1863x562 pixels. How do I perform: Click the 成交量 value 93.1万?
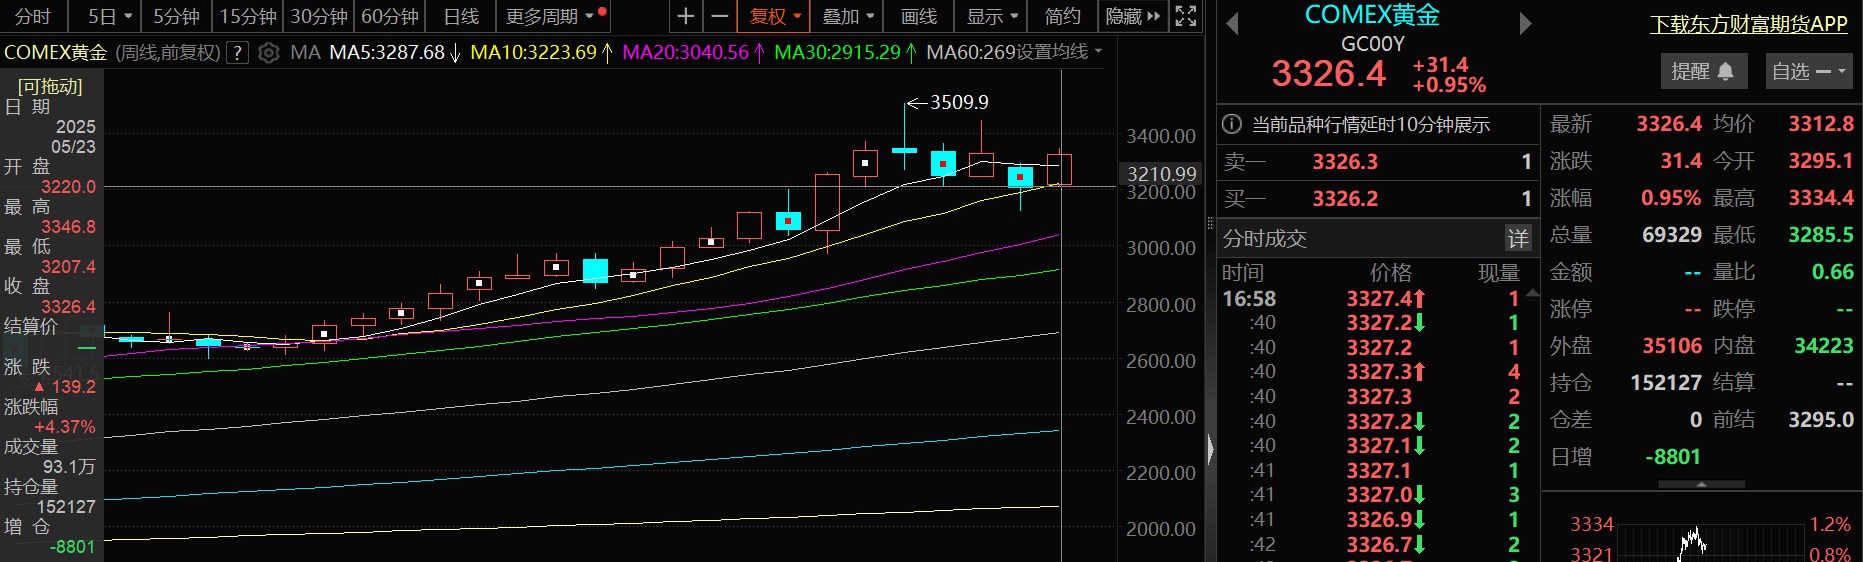pyautogui.click(x=69, y=467)
